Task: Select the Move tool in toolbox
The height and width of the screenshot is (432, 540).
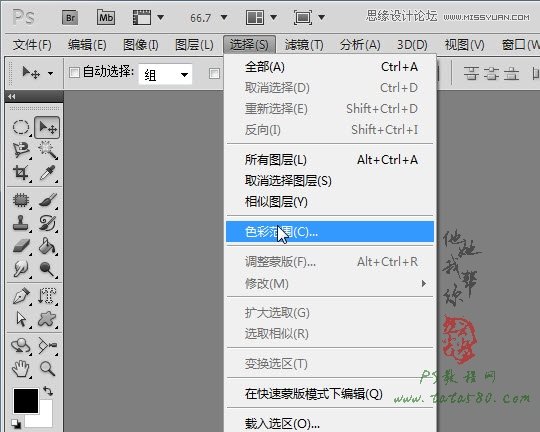Action: click(x=47, y=127)
